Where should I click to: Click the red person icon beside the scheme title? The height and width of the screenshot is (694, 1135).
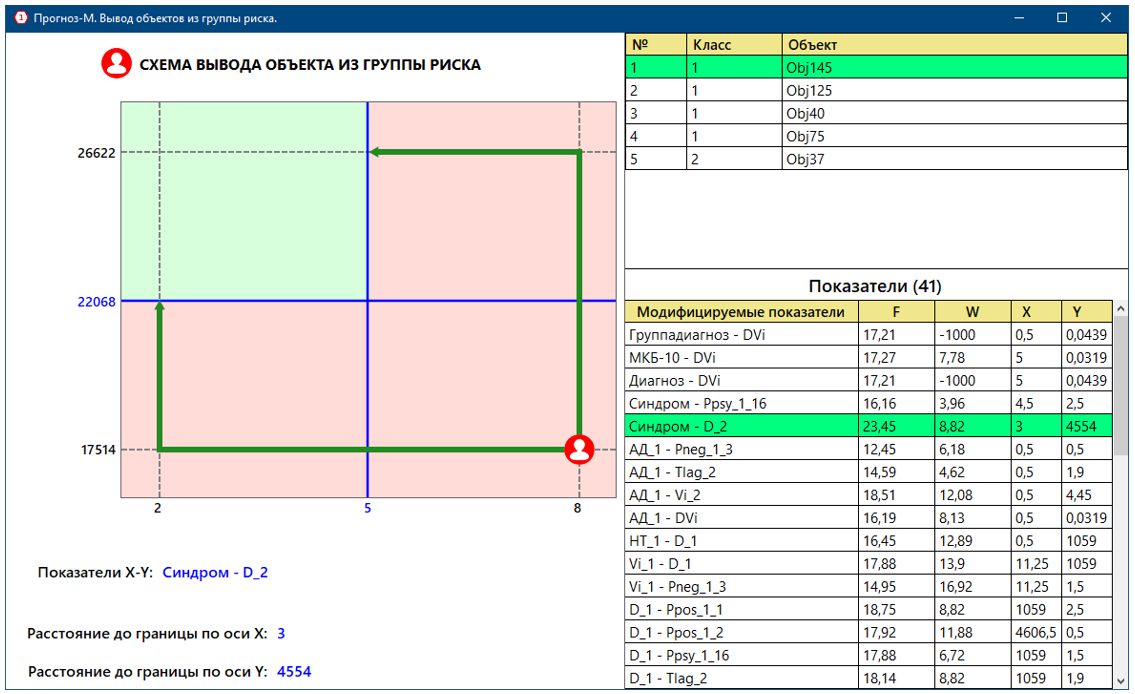117,64
